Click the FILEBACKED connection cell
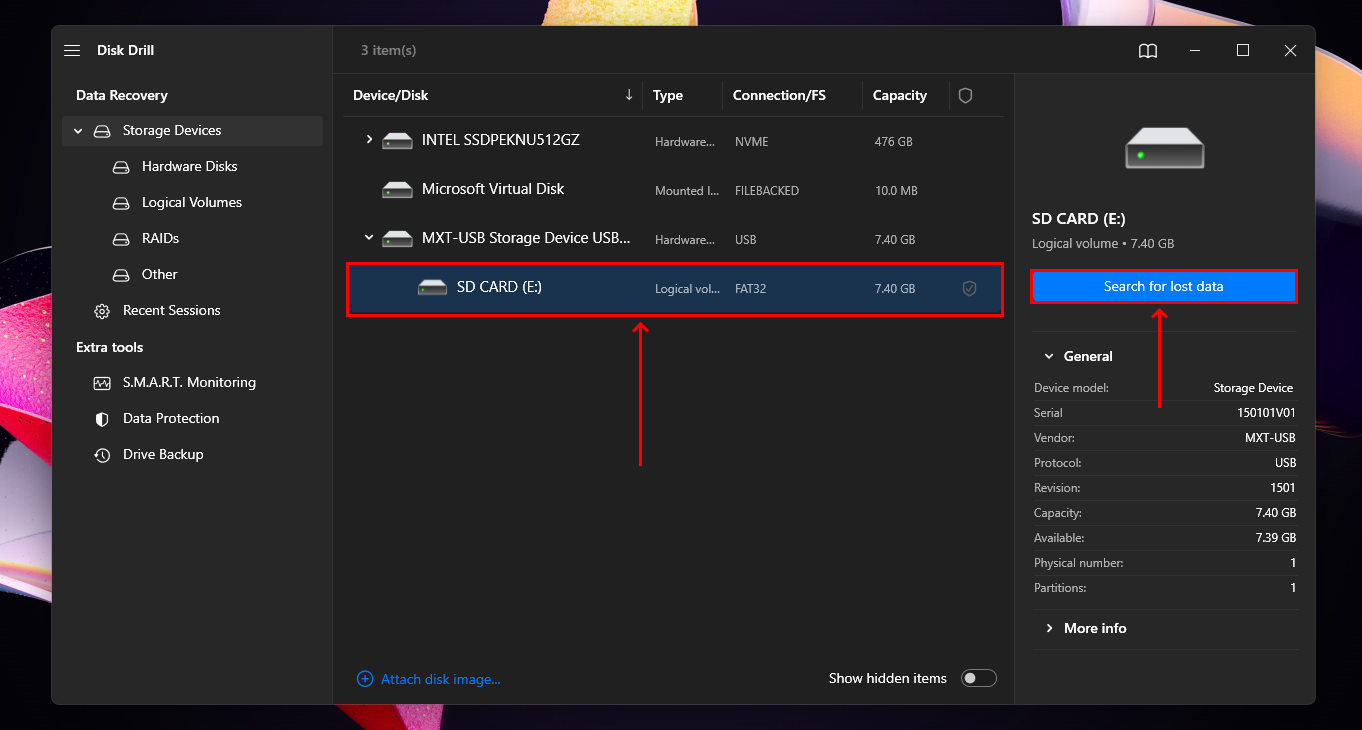The height and width of the screenshot is (730, 1362). point(767,191)
